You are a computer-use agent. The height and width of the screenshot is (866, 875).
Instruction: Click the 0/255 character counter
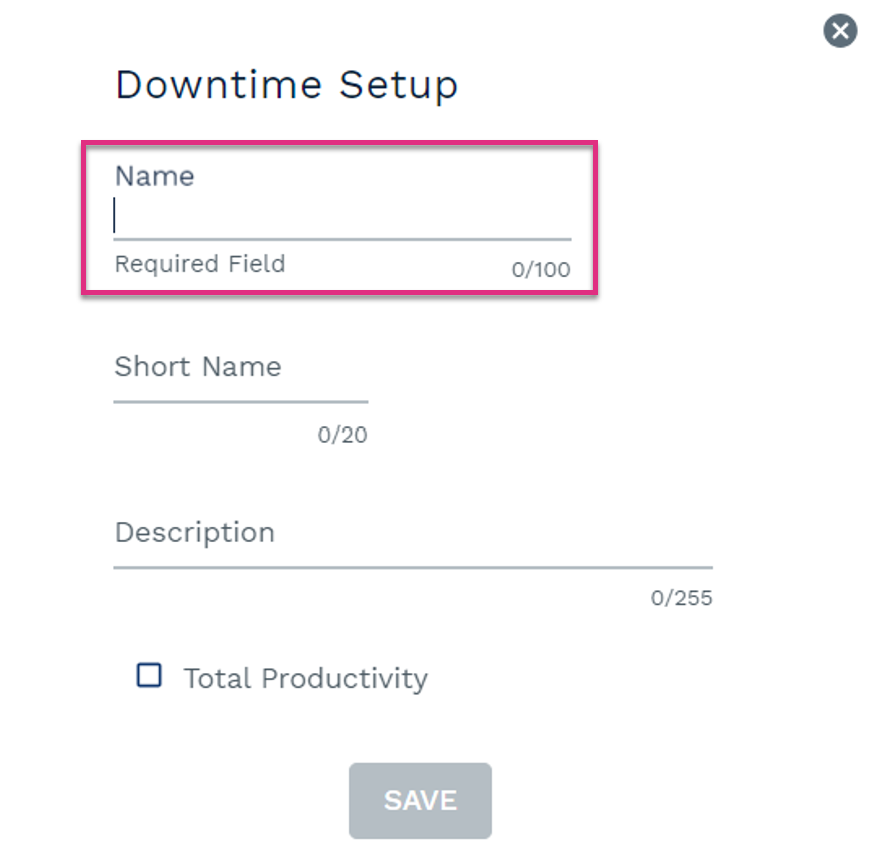pyautogui.click(x=681, y=598)
